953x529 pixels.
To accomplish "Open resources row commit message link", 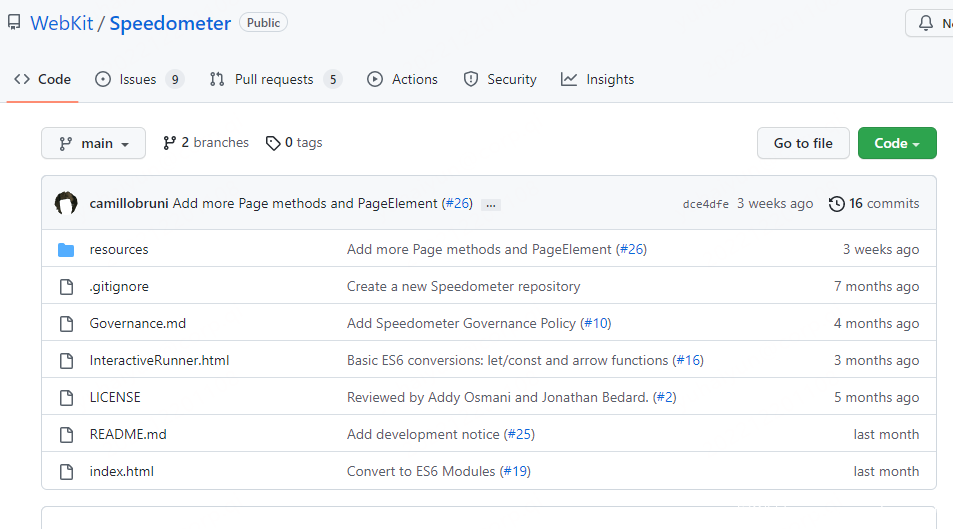I will pos(479,249).
